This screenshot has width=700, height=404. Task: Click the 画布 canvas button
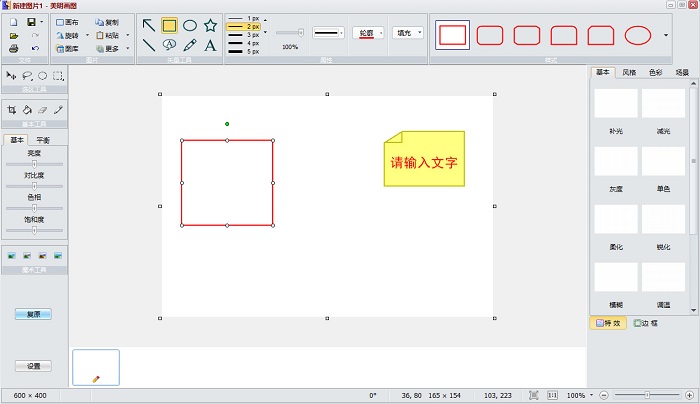click(x=67, y=22)
